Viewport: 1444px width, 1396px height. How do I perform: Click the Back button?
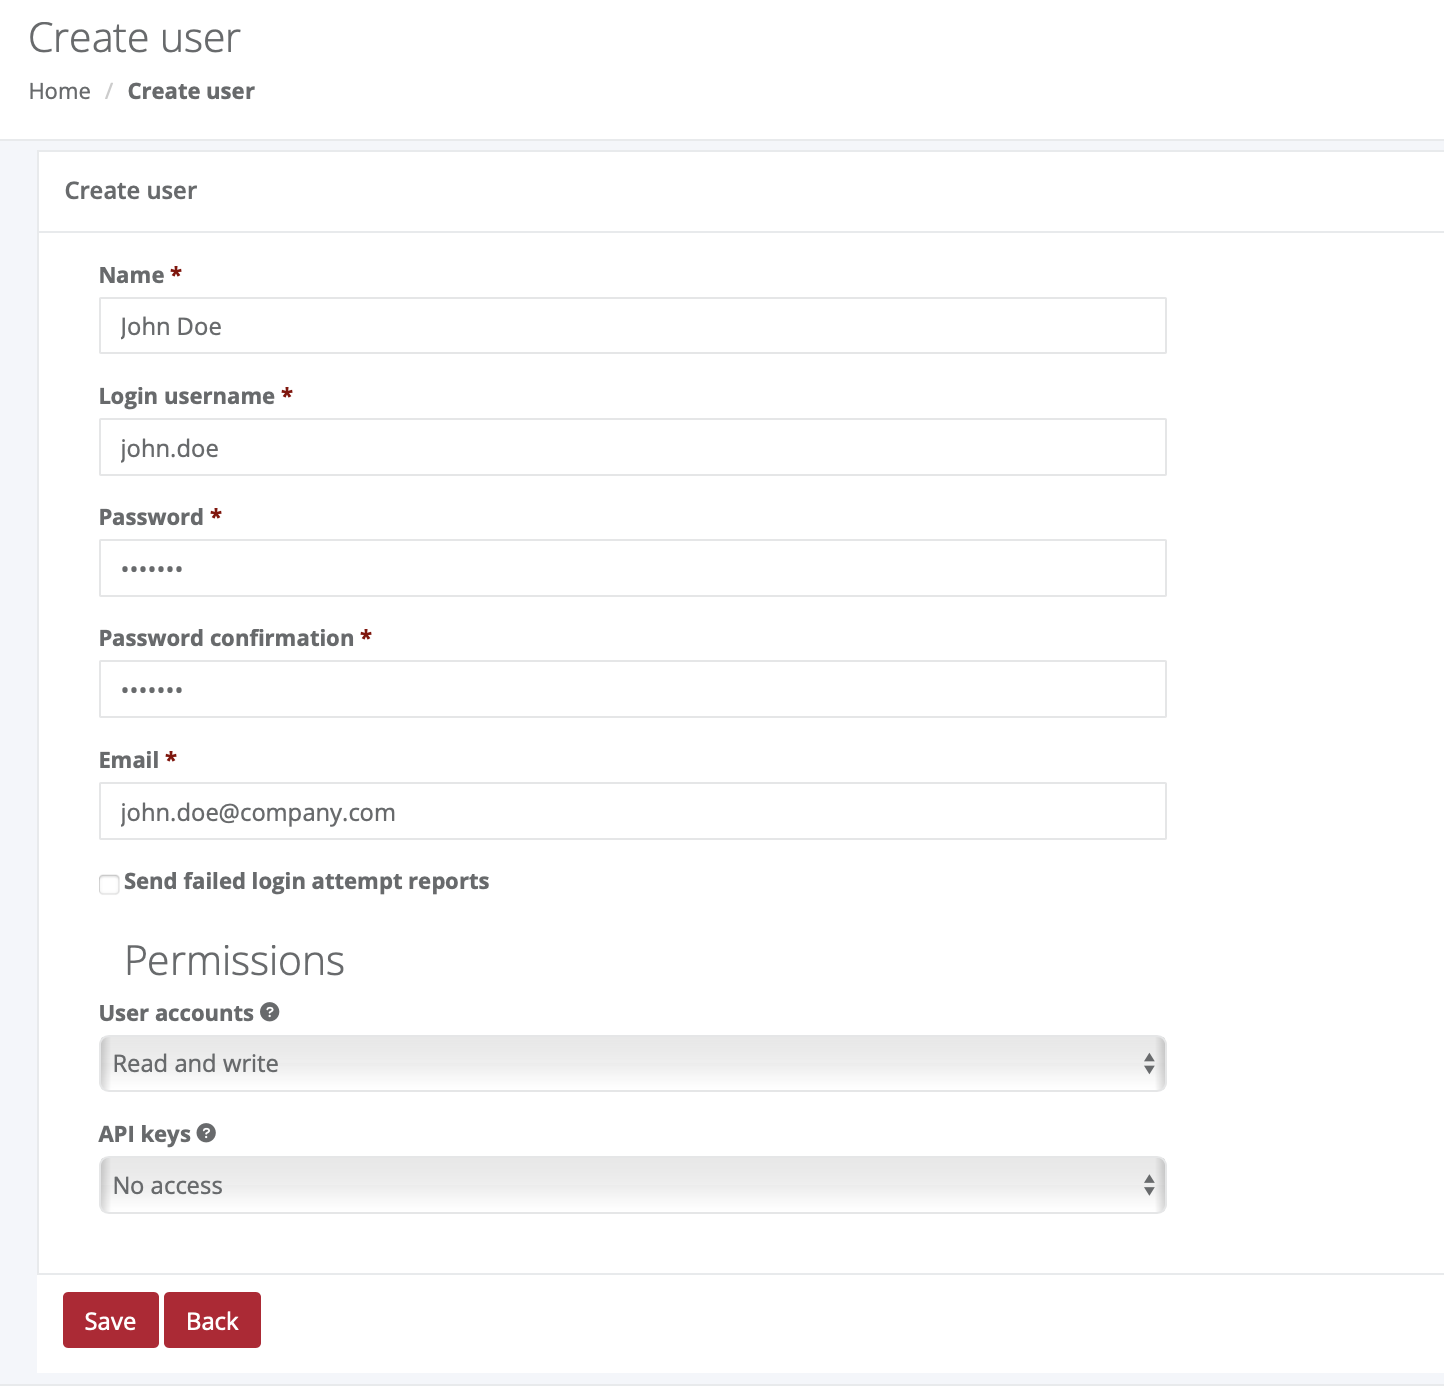[x=213, y=1320]
